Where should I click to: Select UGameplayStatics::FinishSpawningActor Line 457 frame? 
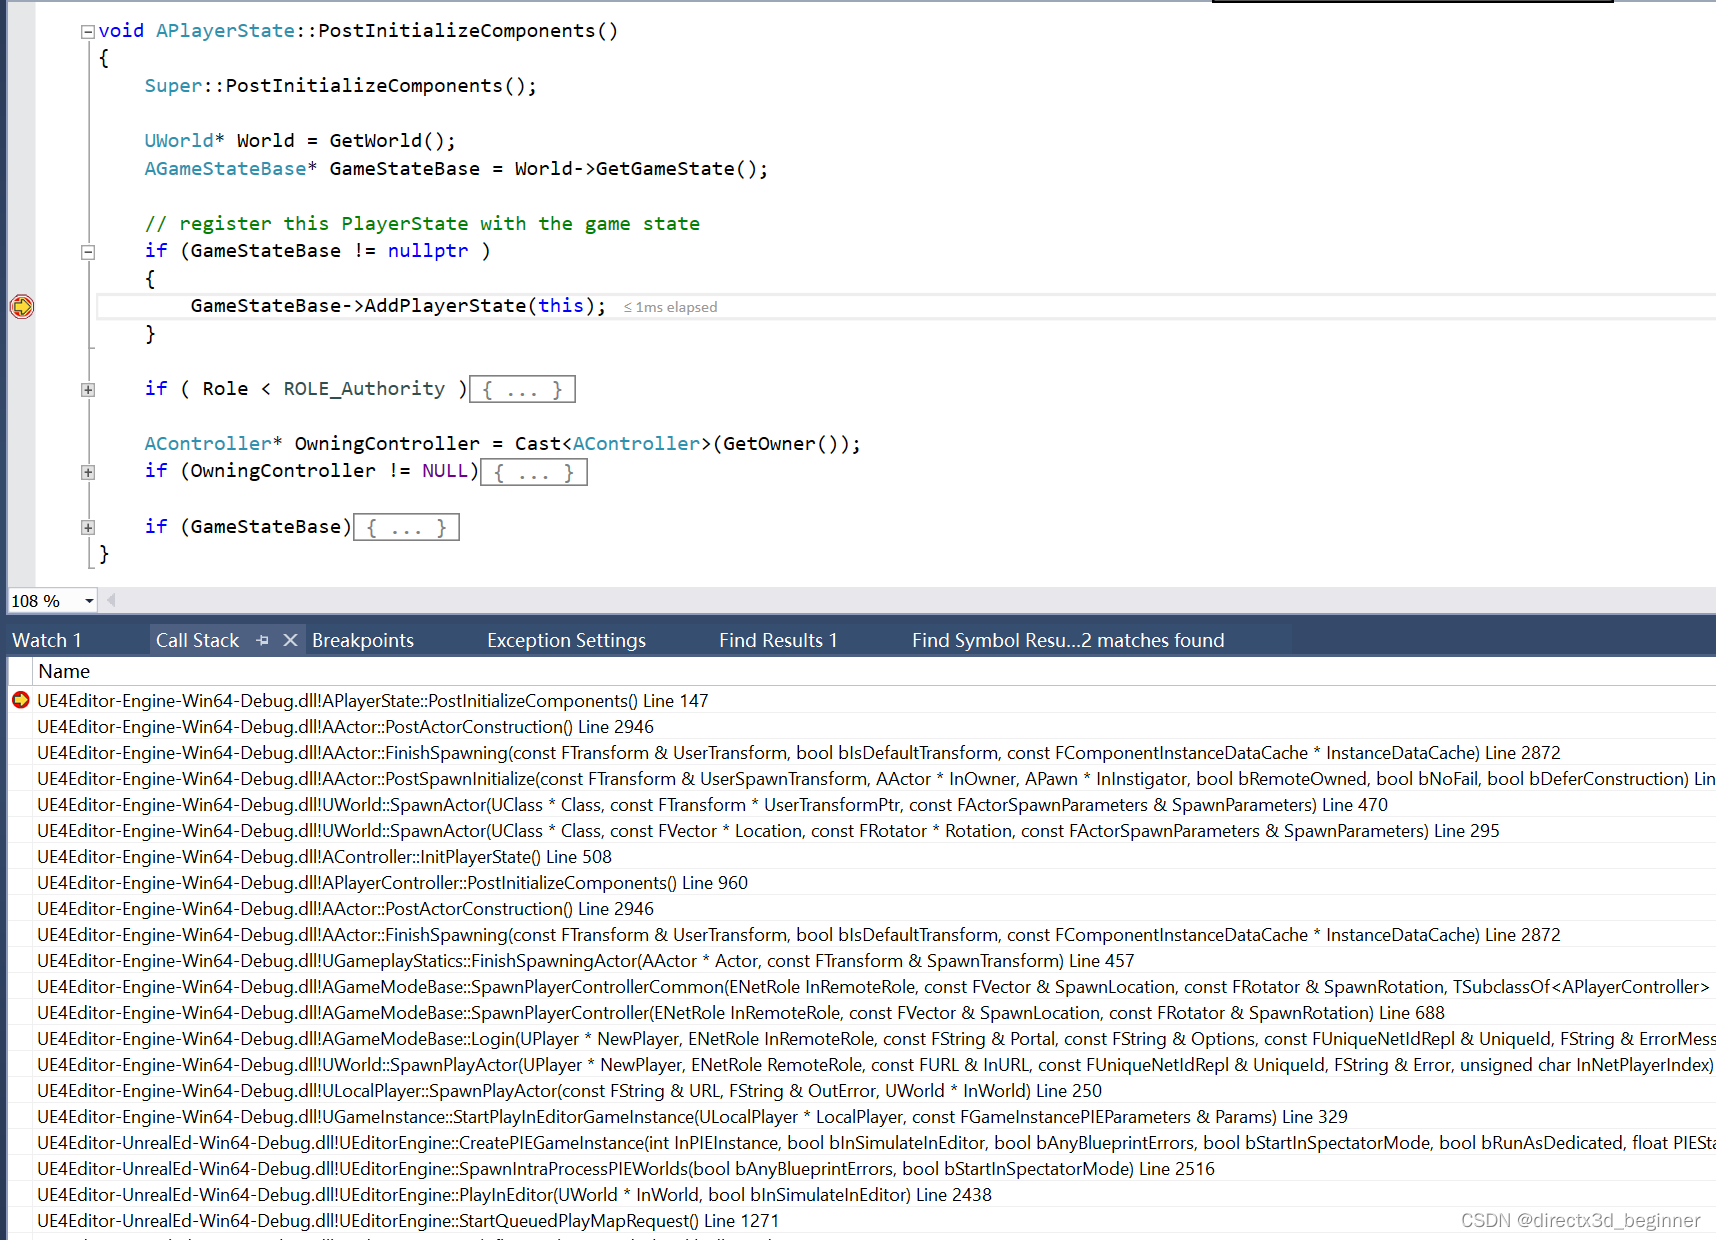[x=585, y=961]
